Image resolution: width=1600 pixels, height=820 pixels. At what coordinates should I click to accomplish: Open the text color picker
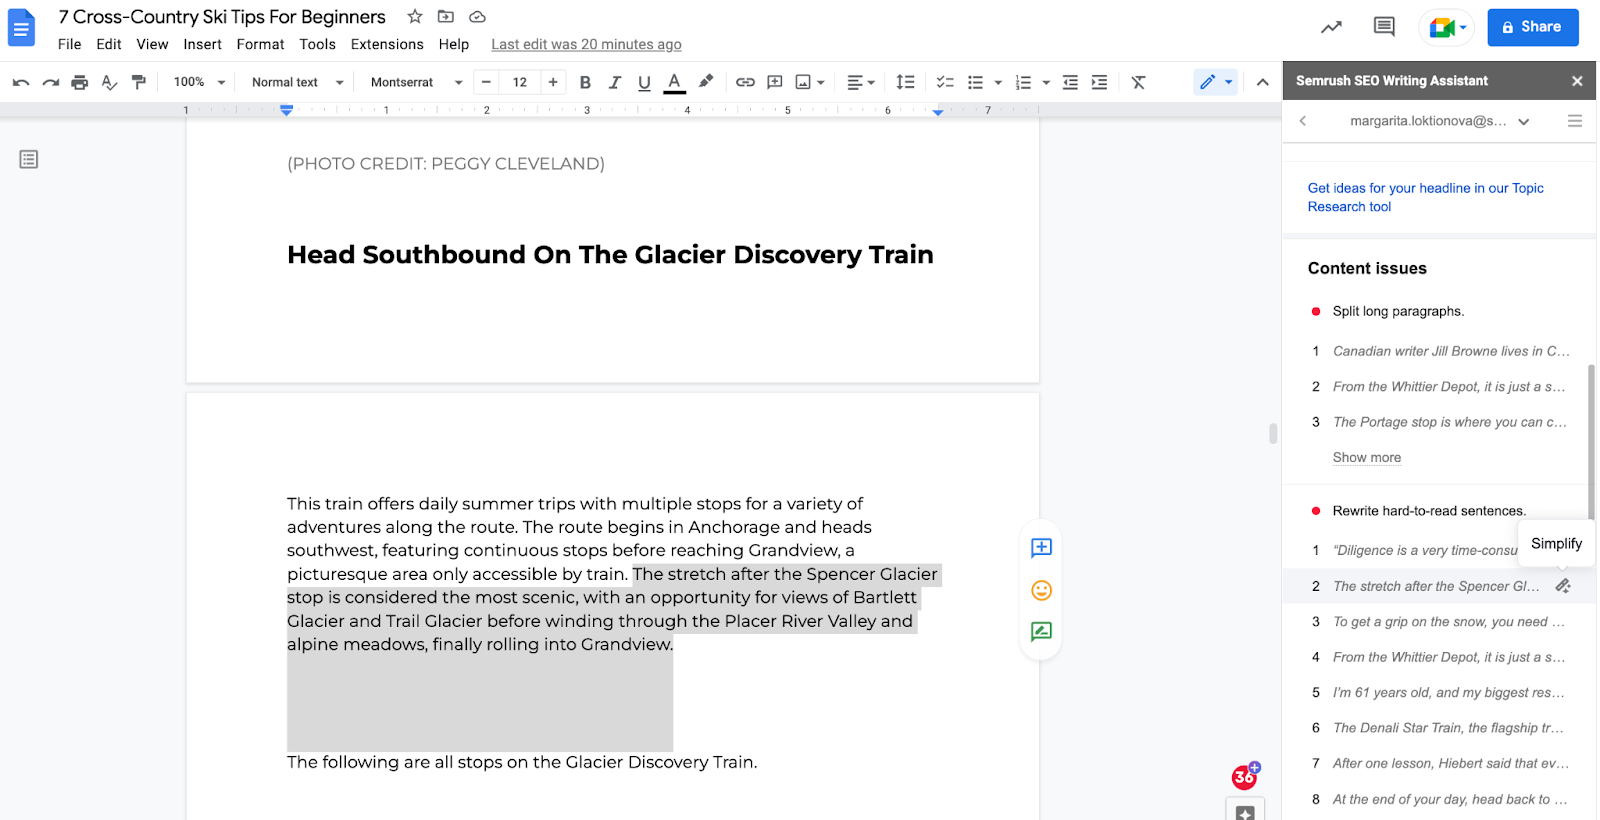[x=675, y=82]
